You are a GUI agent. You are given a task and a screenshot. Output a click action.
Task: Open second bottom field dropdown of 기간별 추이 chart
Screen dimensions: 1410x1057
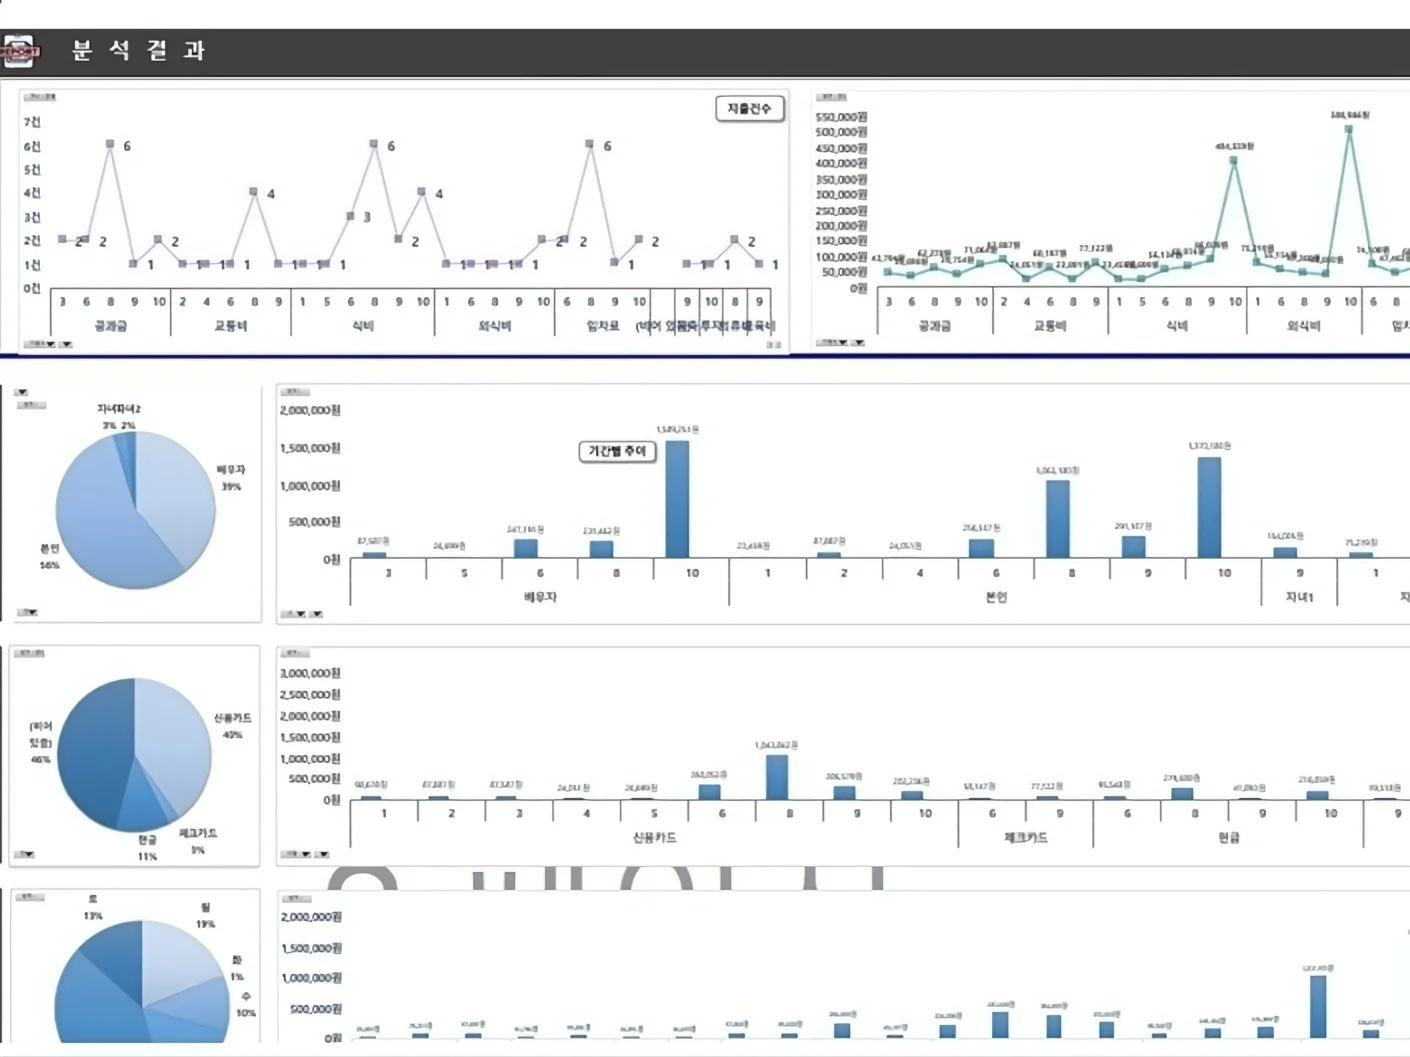pos(316,614)
